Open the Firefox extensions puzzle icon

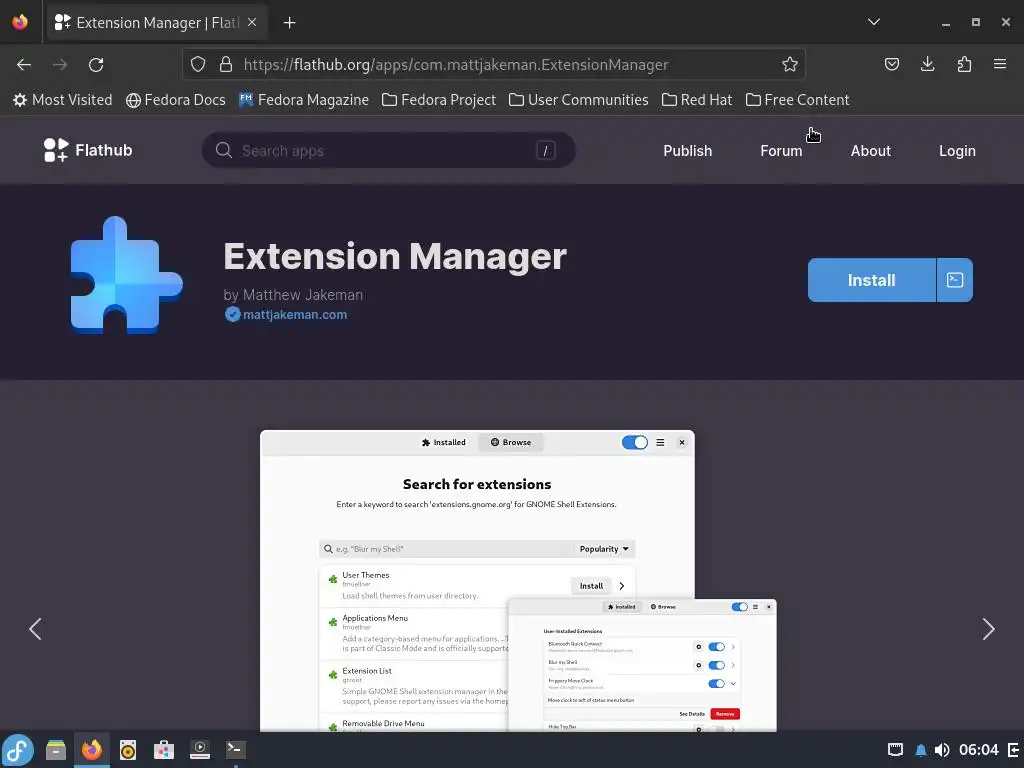(964, 64)
